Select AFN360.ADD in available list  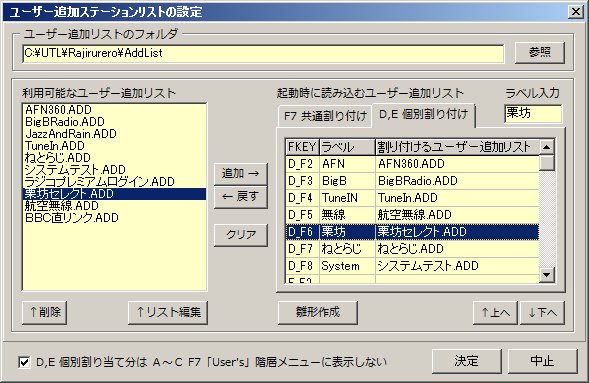coord(114,110)
